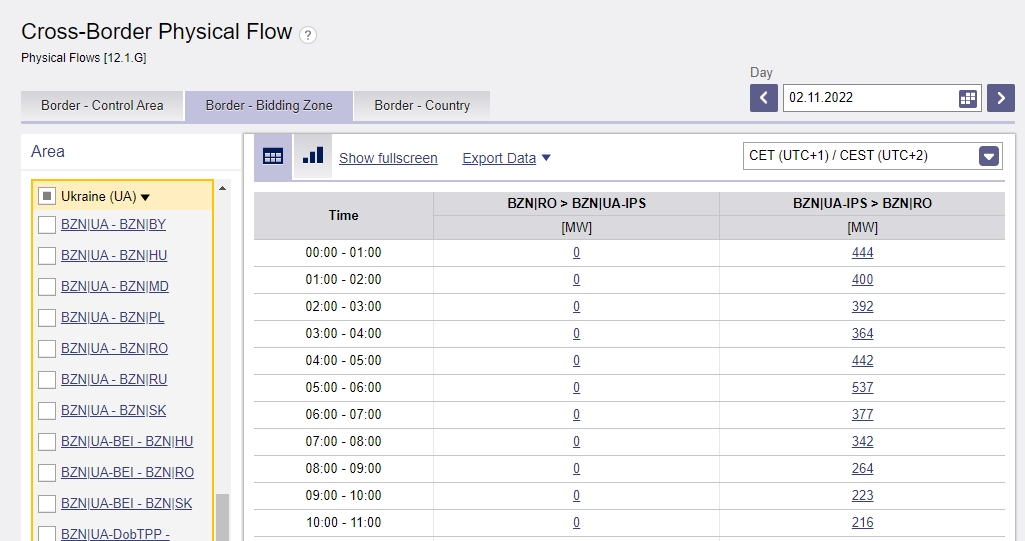1025x541 pixels.
Task: Open the help question mark icon
Action: [x=308, y=35]
